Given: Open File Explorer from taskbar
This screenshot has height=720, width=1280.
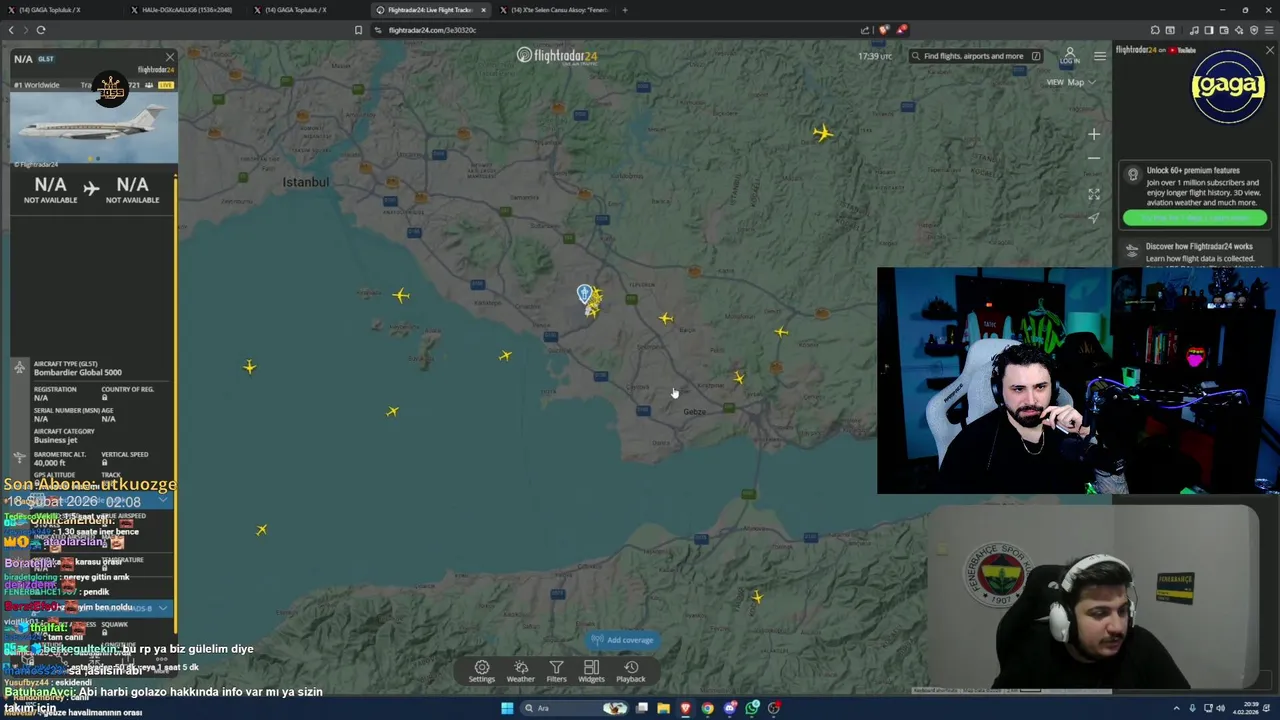Looking at the screenshot, I should 663,708.
